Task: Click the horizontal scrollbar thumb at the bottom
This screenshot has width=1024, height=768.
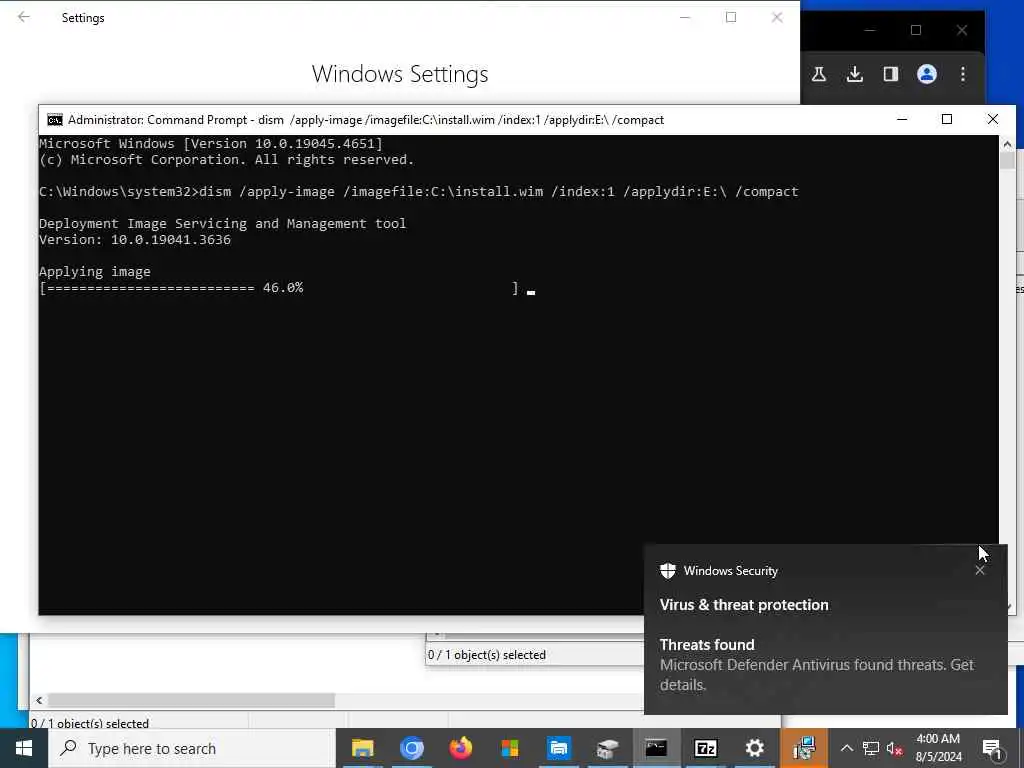Action: coord(191,700)
